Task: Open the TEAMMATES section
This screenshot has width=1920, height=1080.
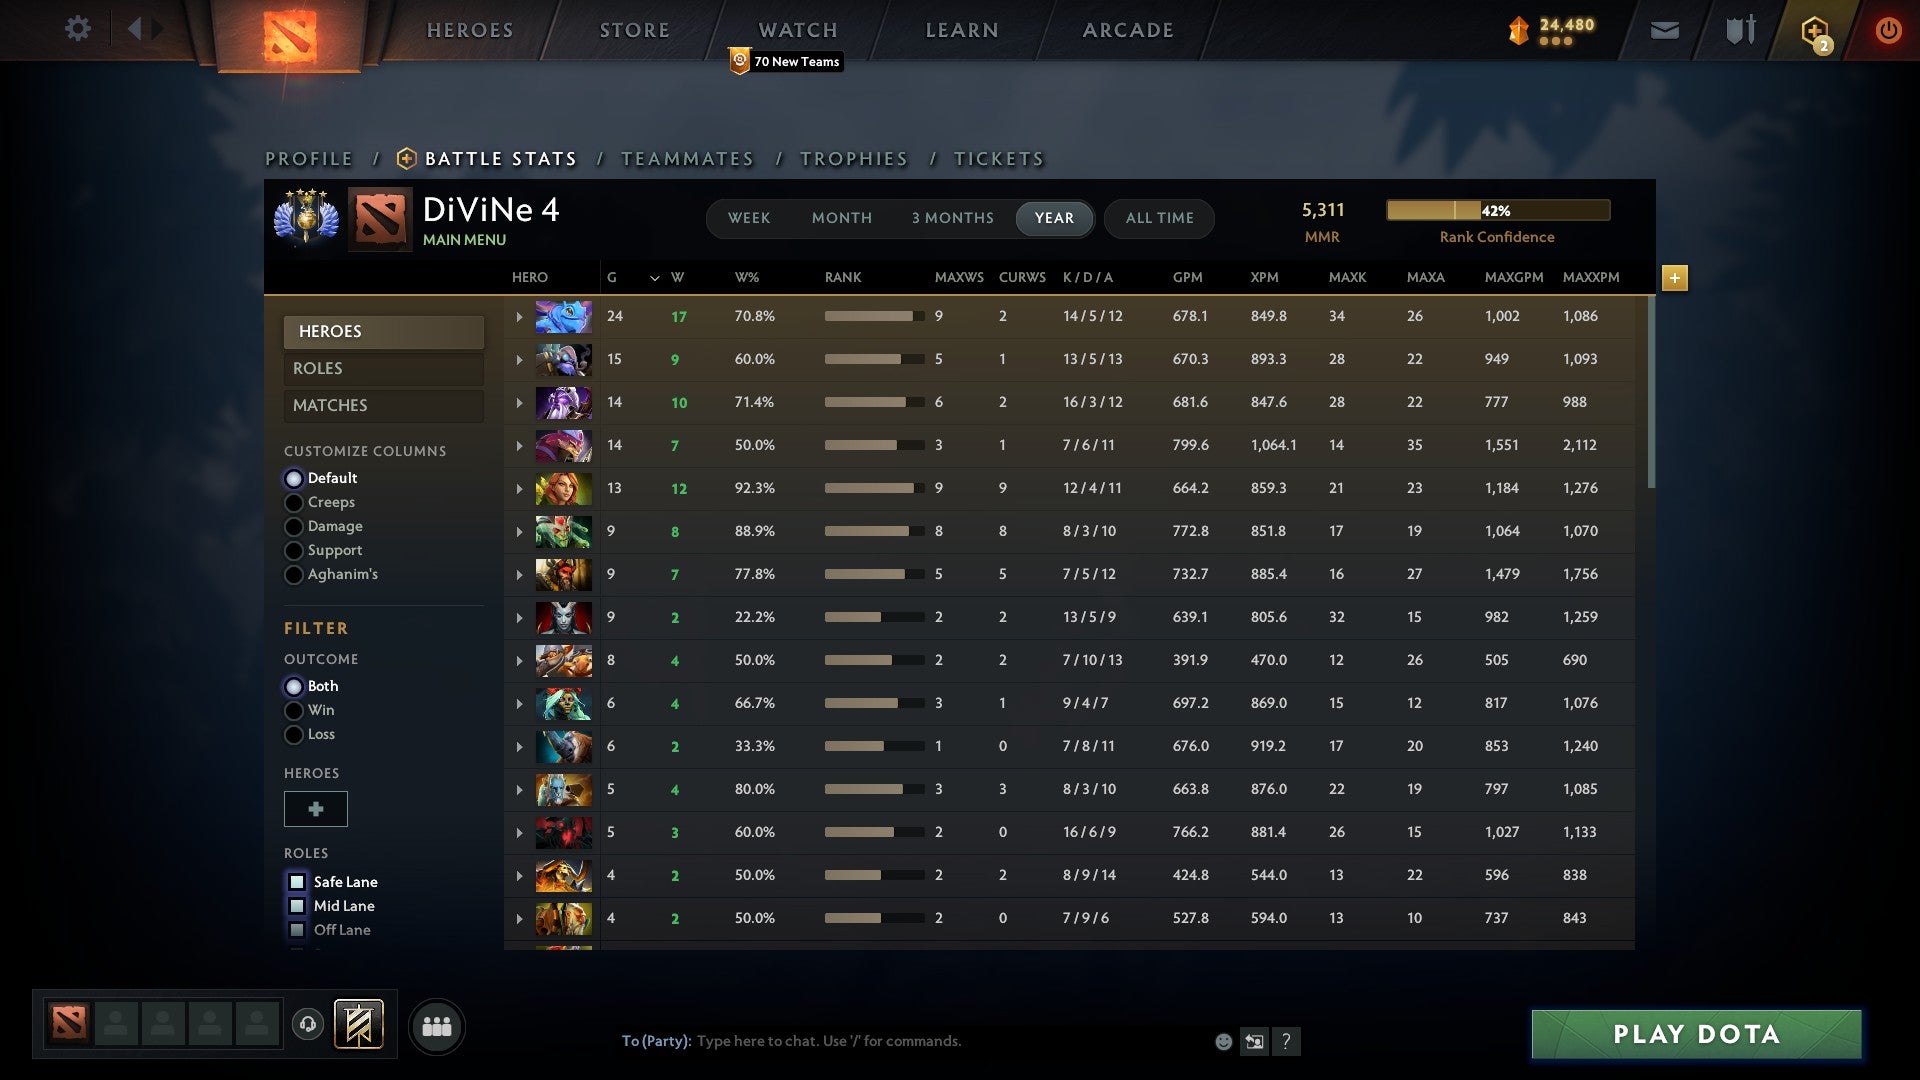Action: point(688,158)
